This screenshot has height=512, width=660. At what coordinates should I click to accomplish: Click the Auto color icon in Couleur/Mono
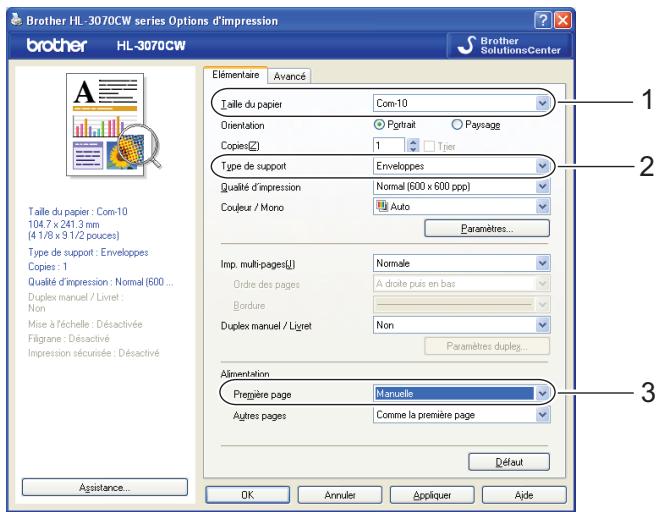(x=382, y=206)
